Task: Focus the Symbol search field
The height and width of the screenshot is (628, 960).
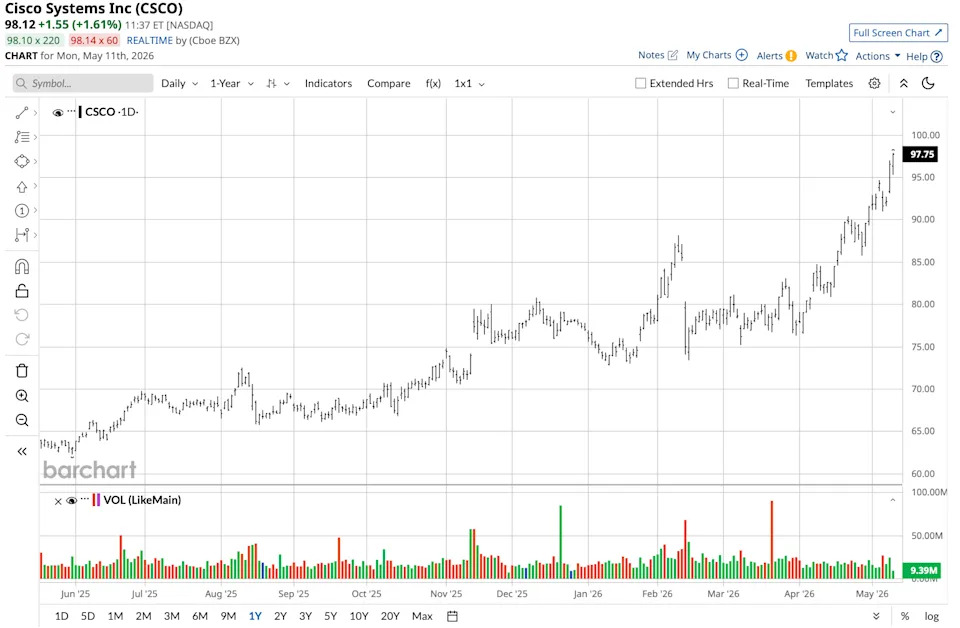Action: [x=83, y=83]
